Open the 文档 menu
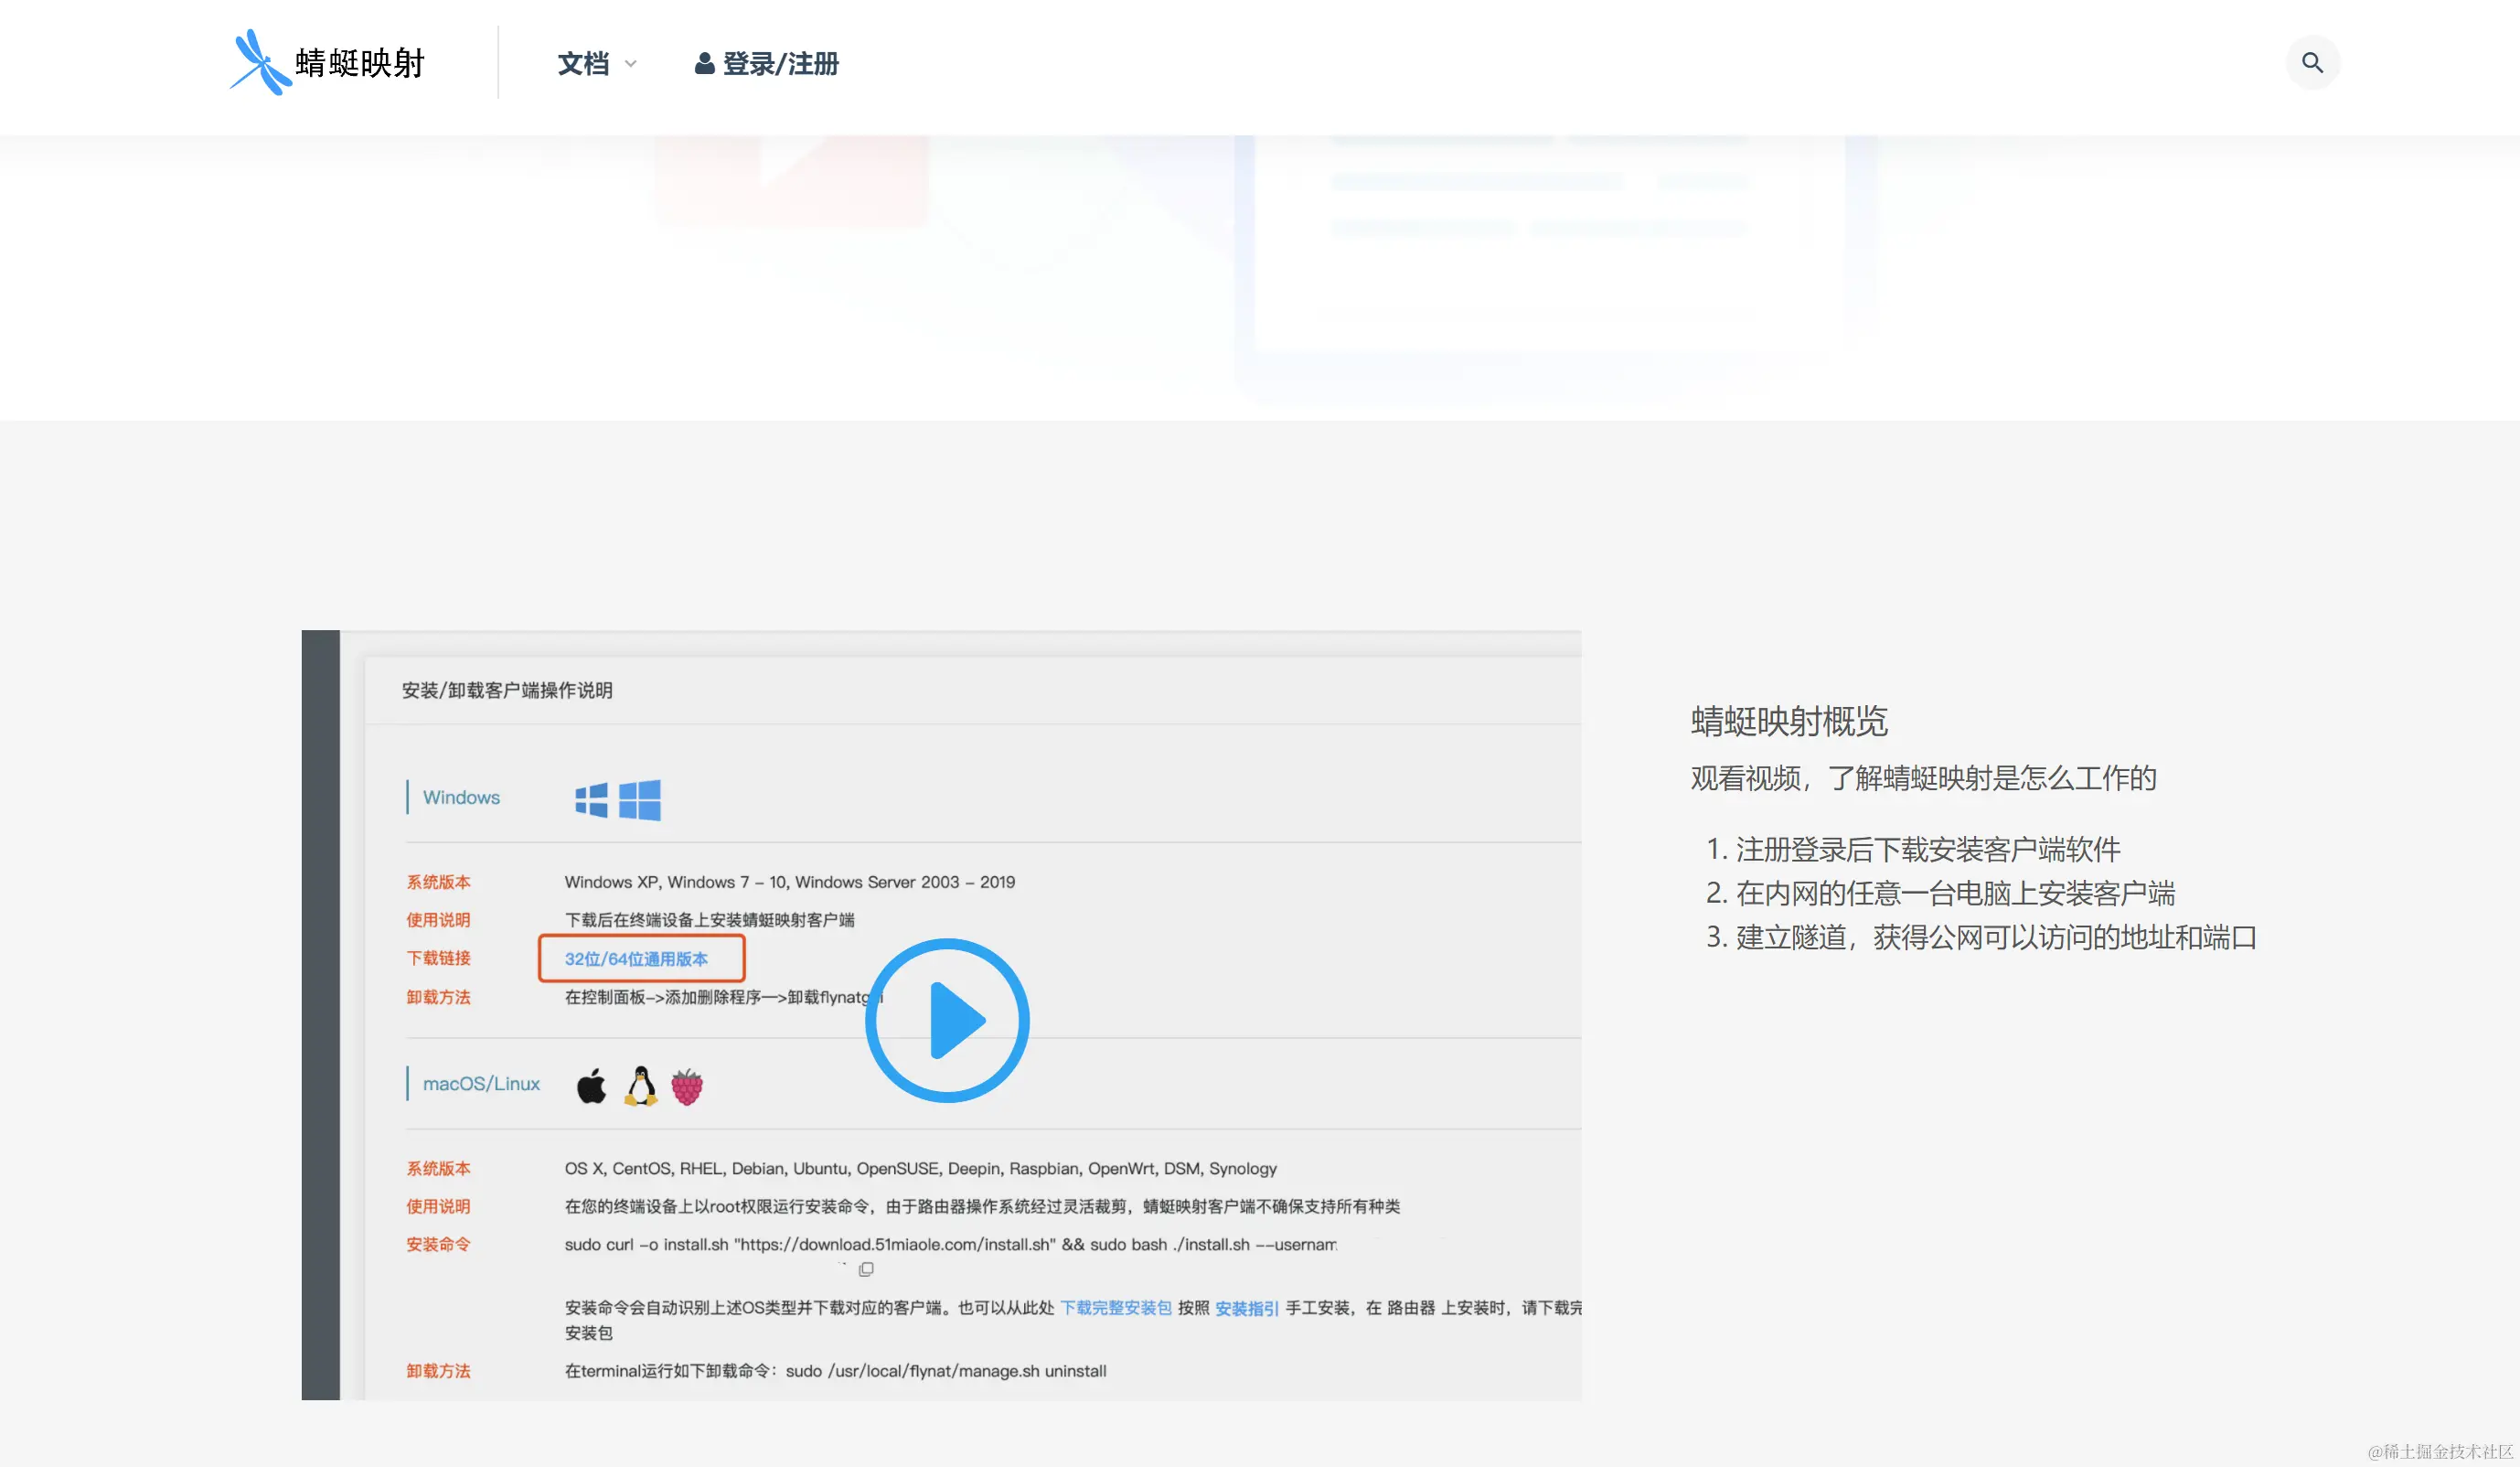This screenshot has width=2520, height=1467. [583, 63]
